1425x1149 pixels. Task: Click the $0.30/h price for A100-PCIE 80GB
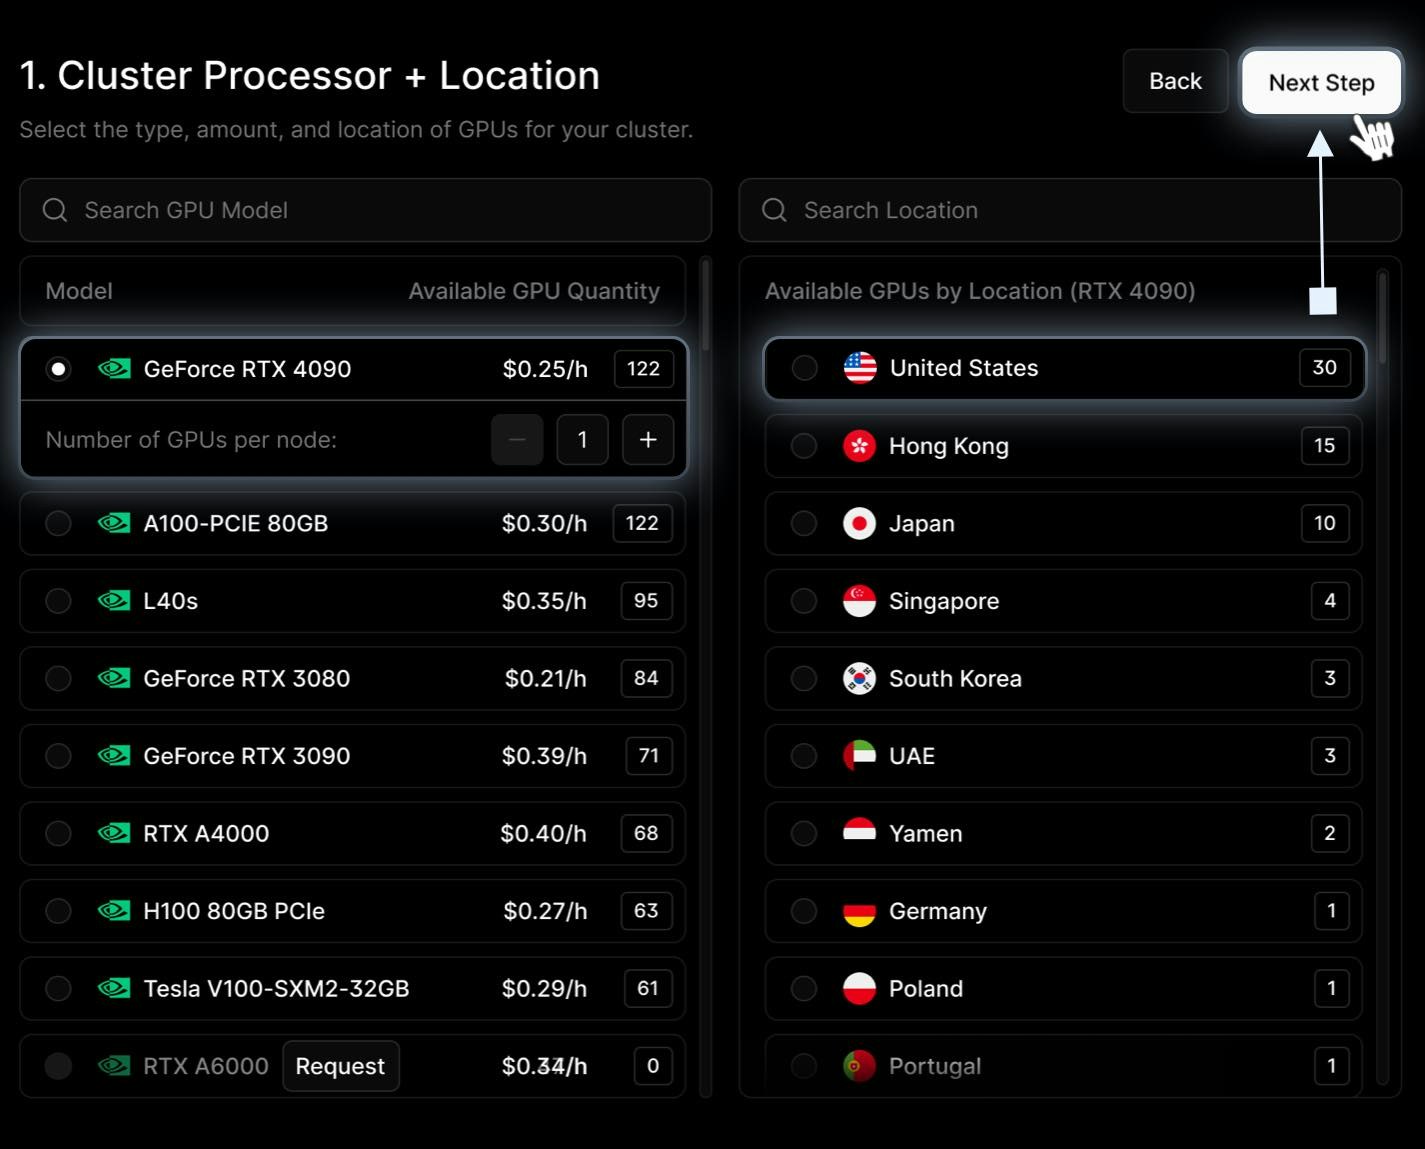pyautogui.click(x=544, y=523)
